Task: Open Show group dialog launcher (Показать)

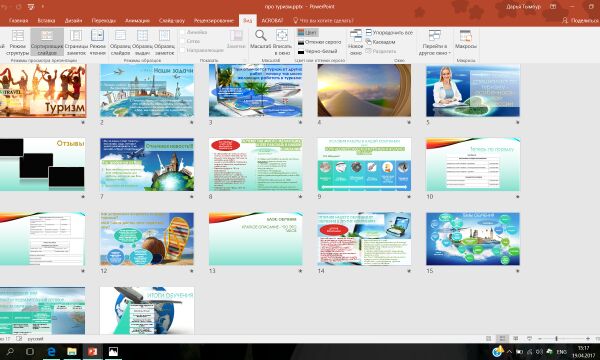Action: tap(245, 60)
